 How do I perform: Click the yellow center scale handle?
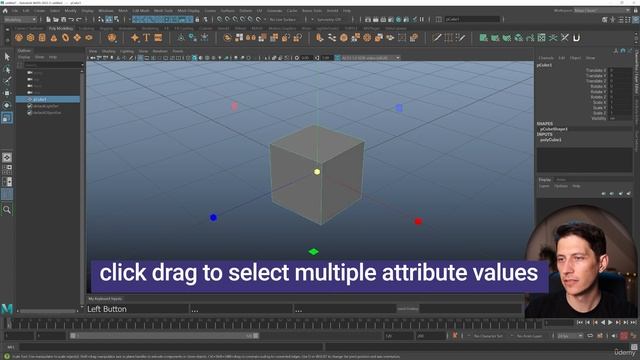tap(317, 172)
